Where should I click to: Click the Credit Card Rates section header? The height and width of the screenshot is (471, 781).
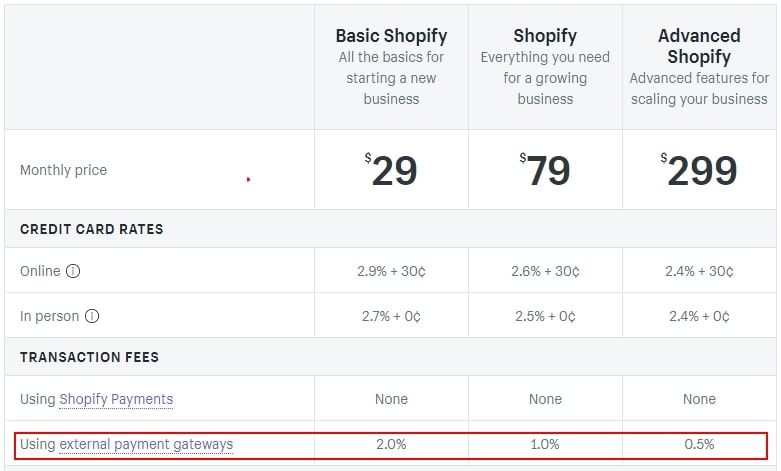coord(91,229)
